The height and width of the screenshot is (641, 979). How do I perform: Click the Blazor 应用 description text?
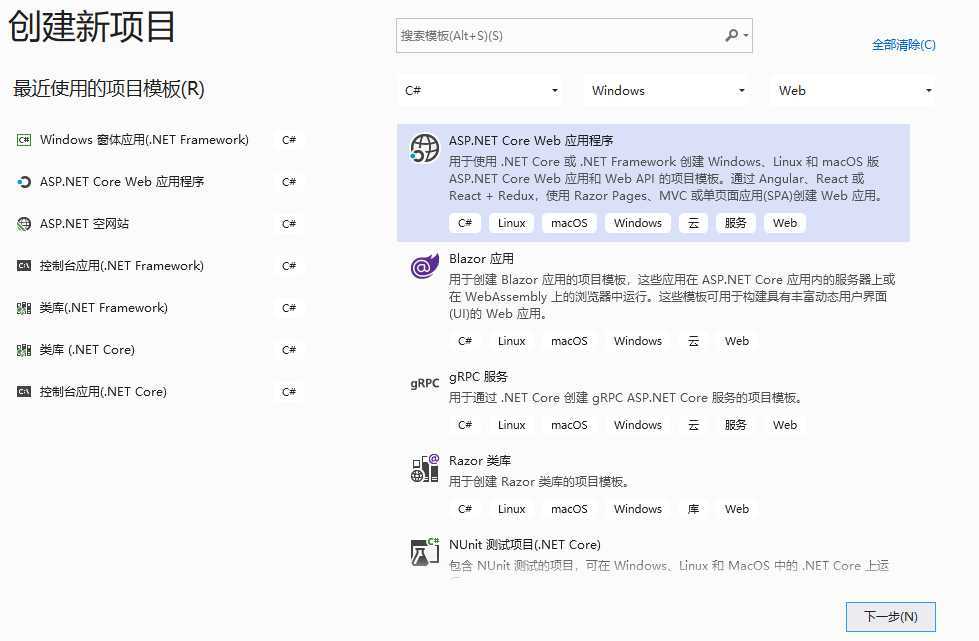[672, 296]
